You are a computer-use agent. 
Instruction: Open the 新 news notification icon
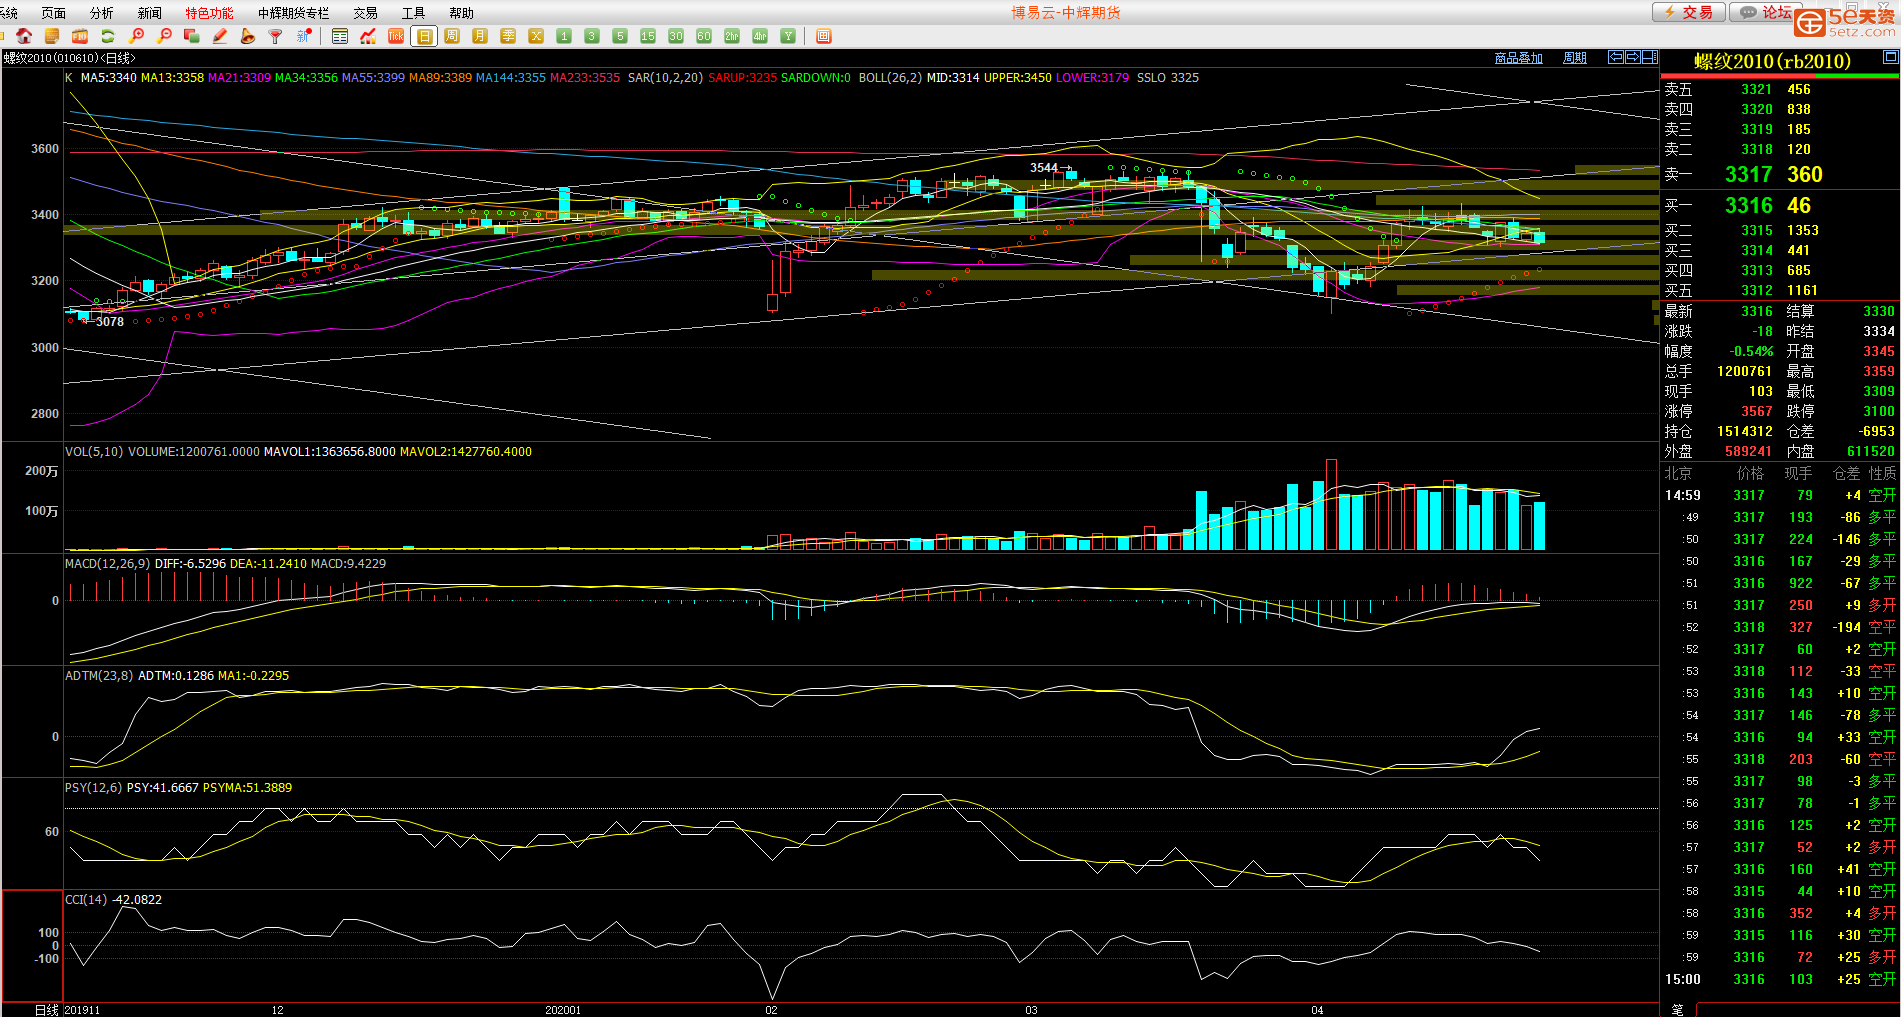click(x=304, y=36)
